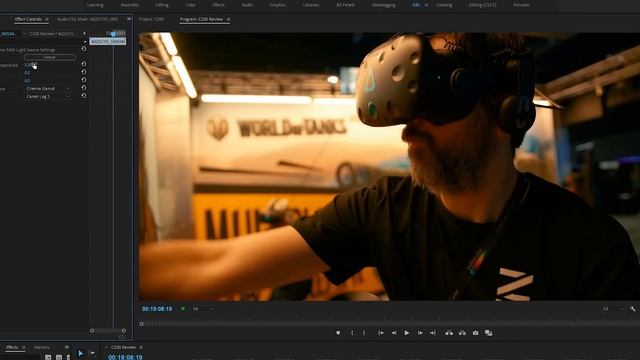Open the Project: C200 tab
The width and height of the screenshot is (640, 360).
click(151, 19)
